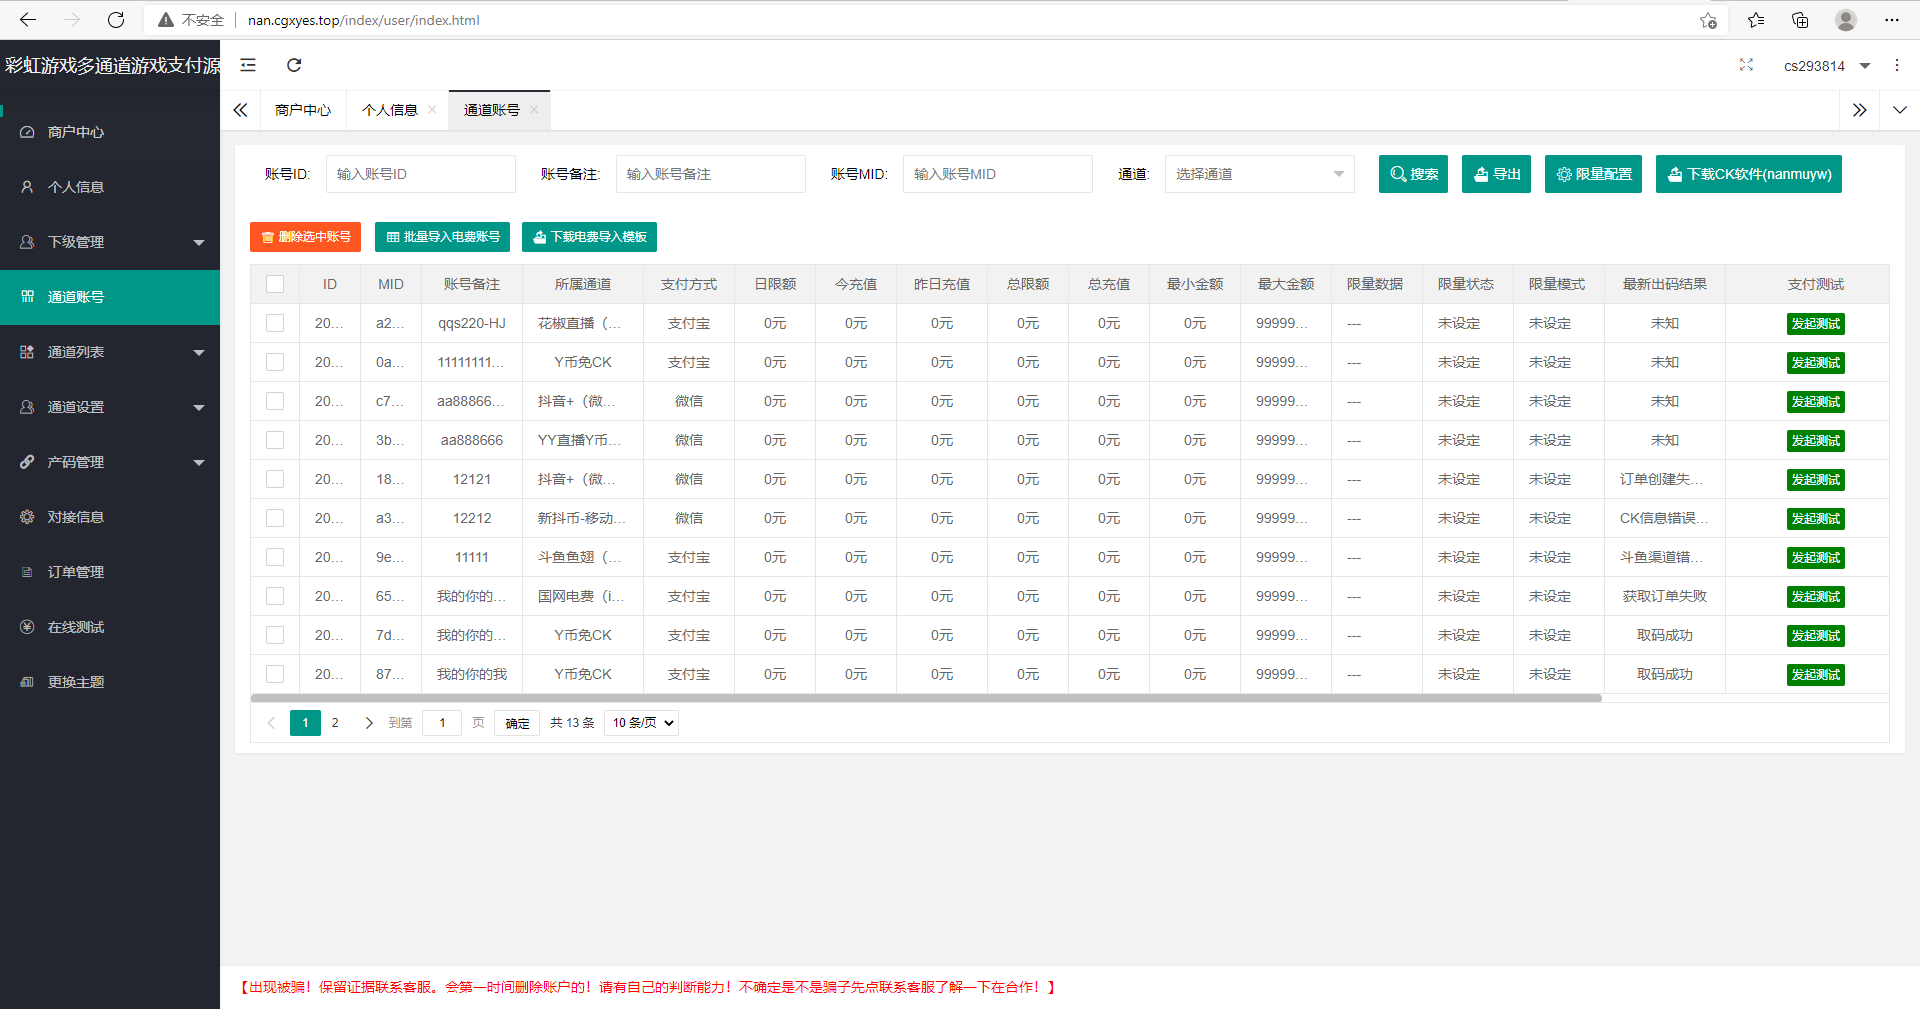Open the 10 条/页 page size dropdown
Image resolution: width=1920 pixels, height=1009 pixels.
643,723
